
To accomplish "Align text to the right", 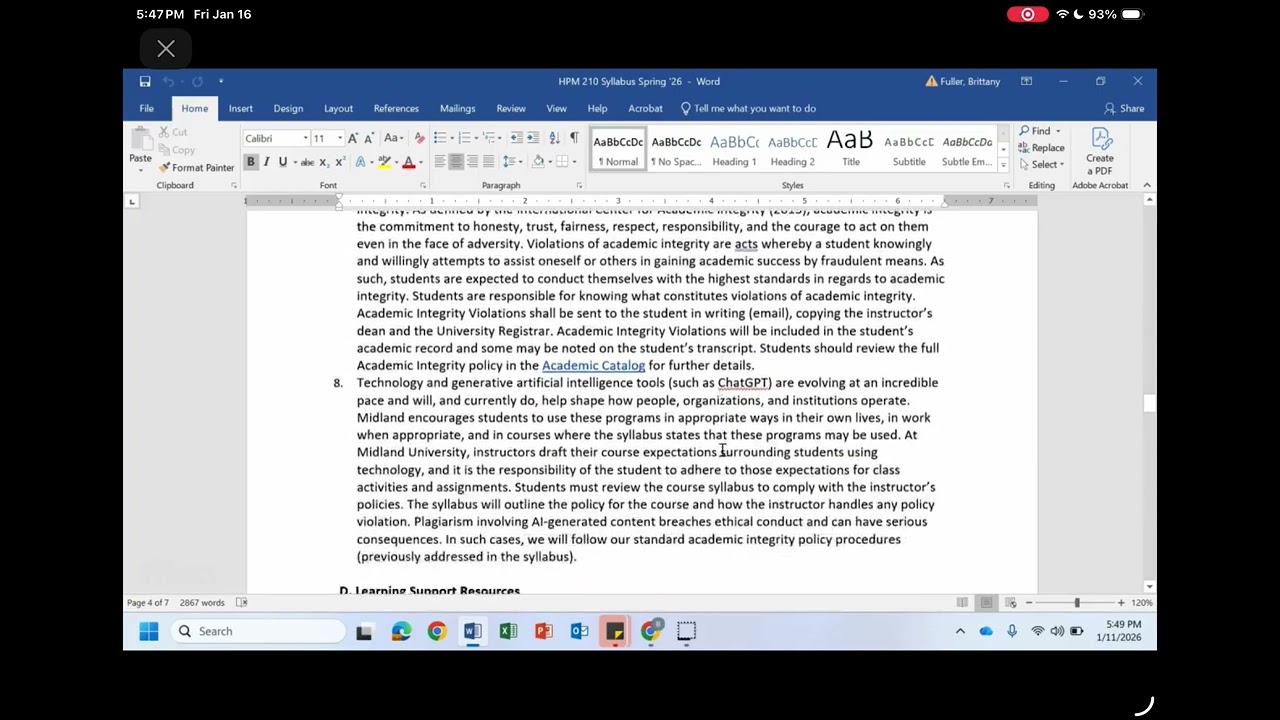I will (472, 162).
